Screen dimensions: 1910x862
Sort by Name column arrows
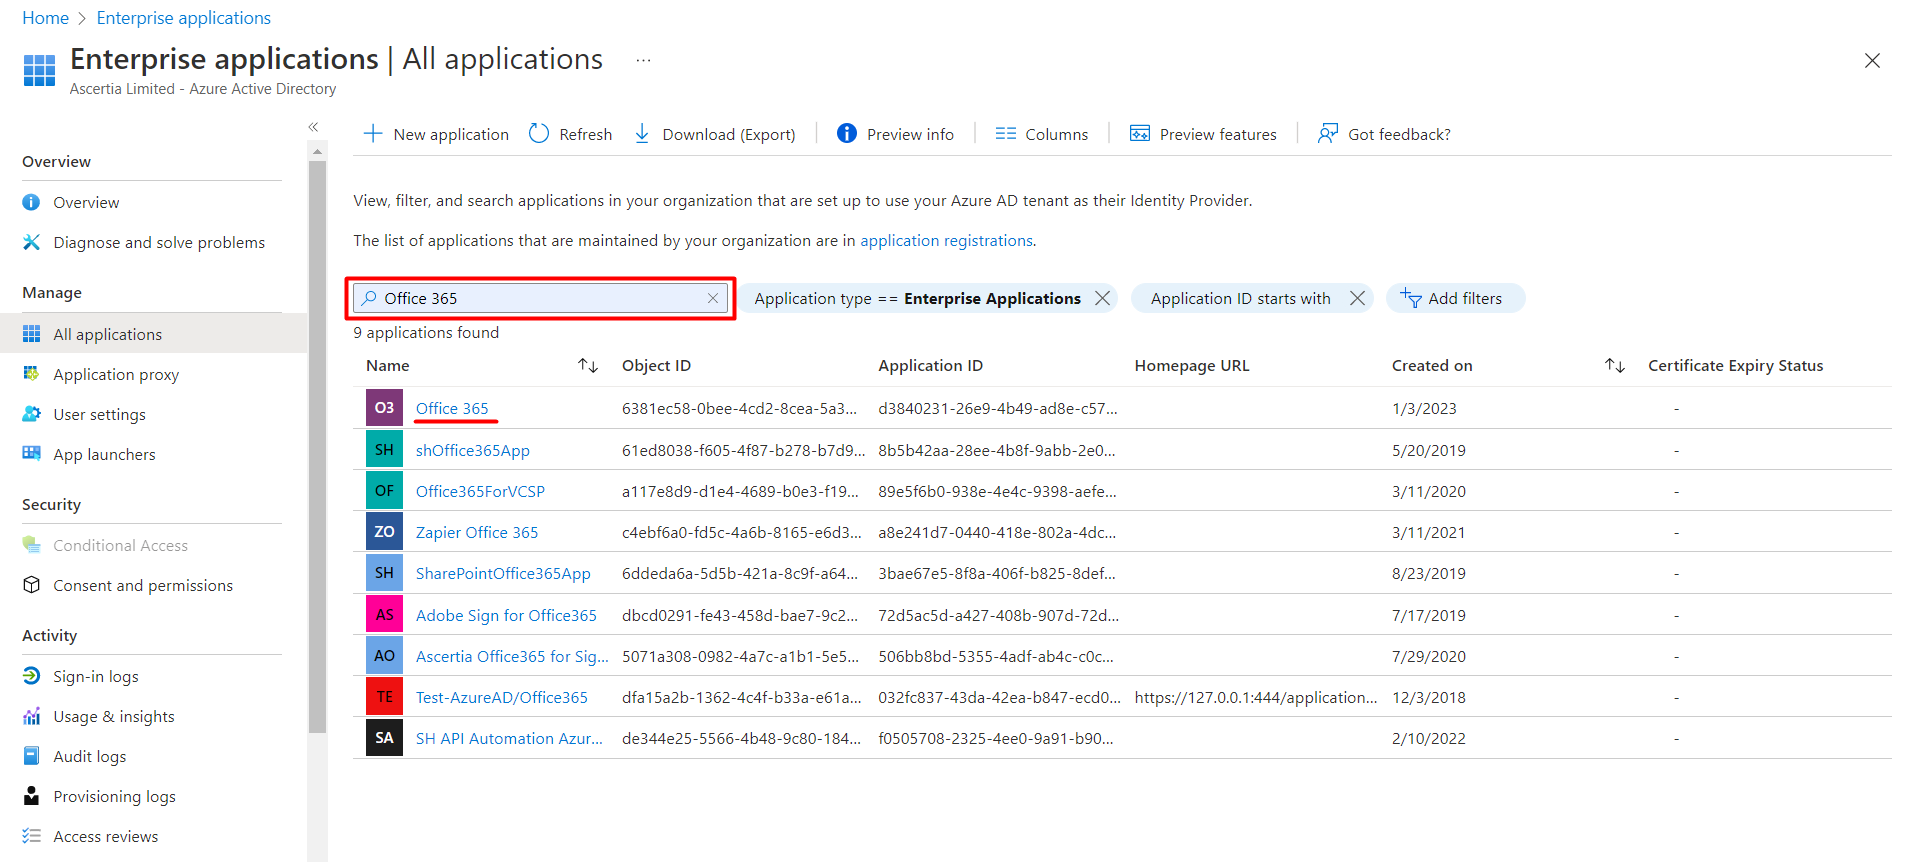click(x=588, y=366)
